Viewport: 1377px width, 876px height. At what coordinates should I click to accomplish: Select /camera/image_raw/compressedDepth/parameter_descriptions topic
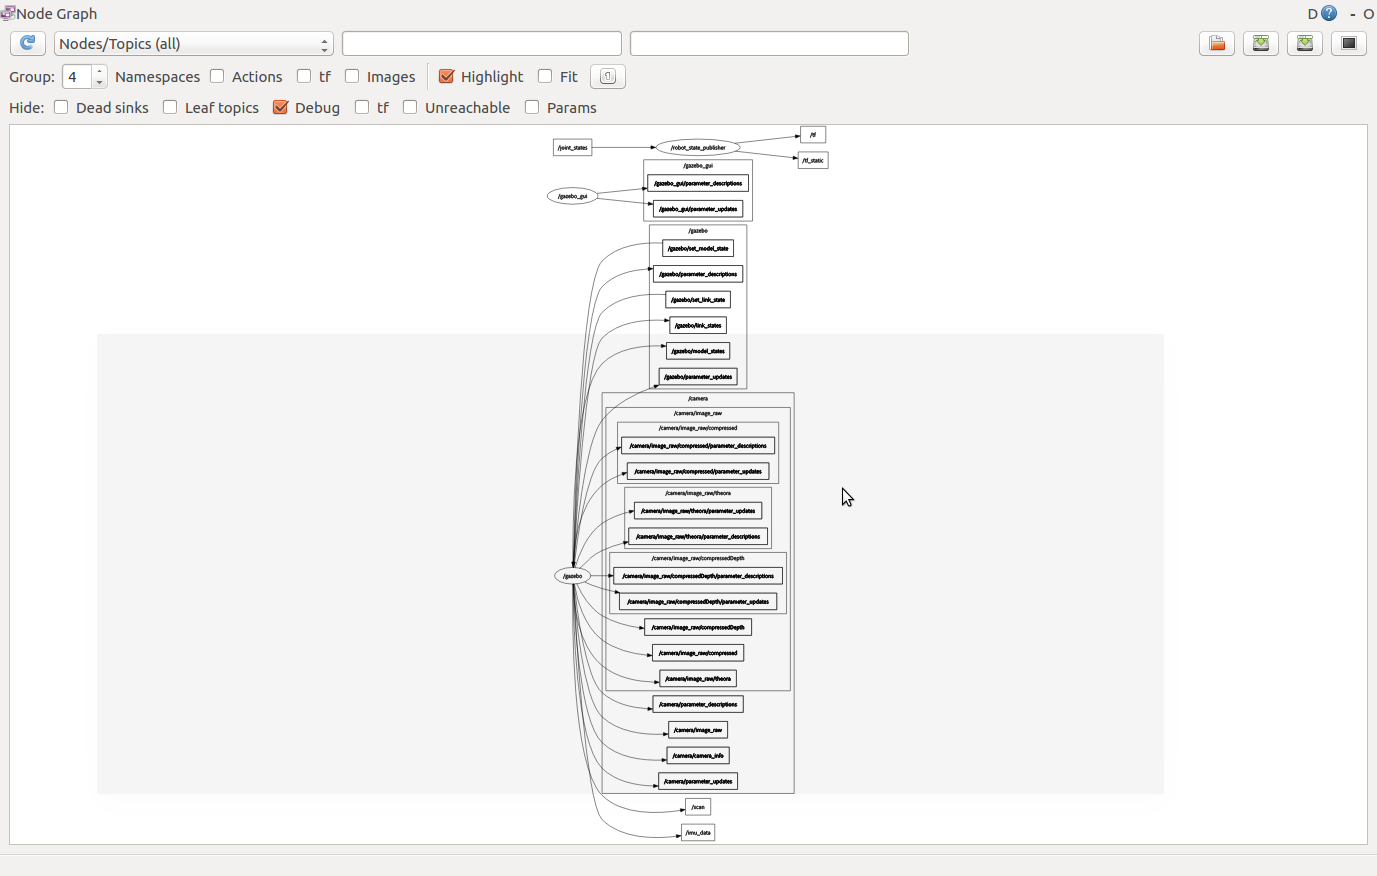pos(698,576)
